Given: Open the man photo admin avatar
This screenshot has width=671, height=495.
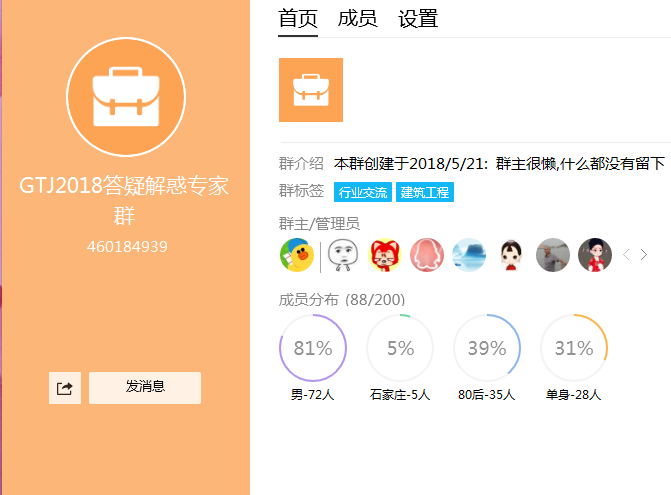Looking at the screenshot, I should [x=553, y=255].
